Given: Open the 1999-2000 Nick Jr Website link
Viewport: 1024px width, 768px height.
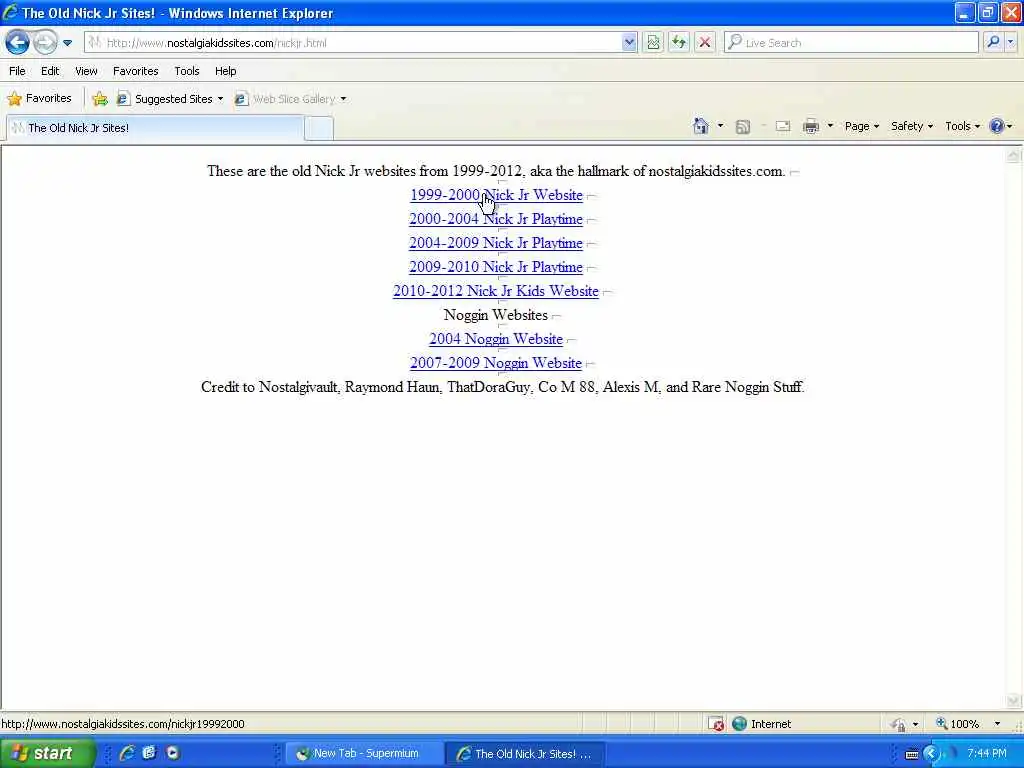Looking at the screenshot, I should click(x=496, y=195).
